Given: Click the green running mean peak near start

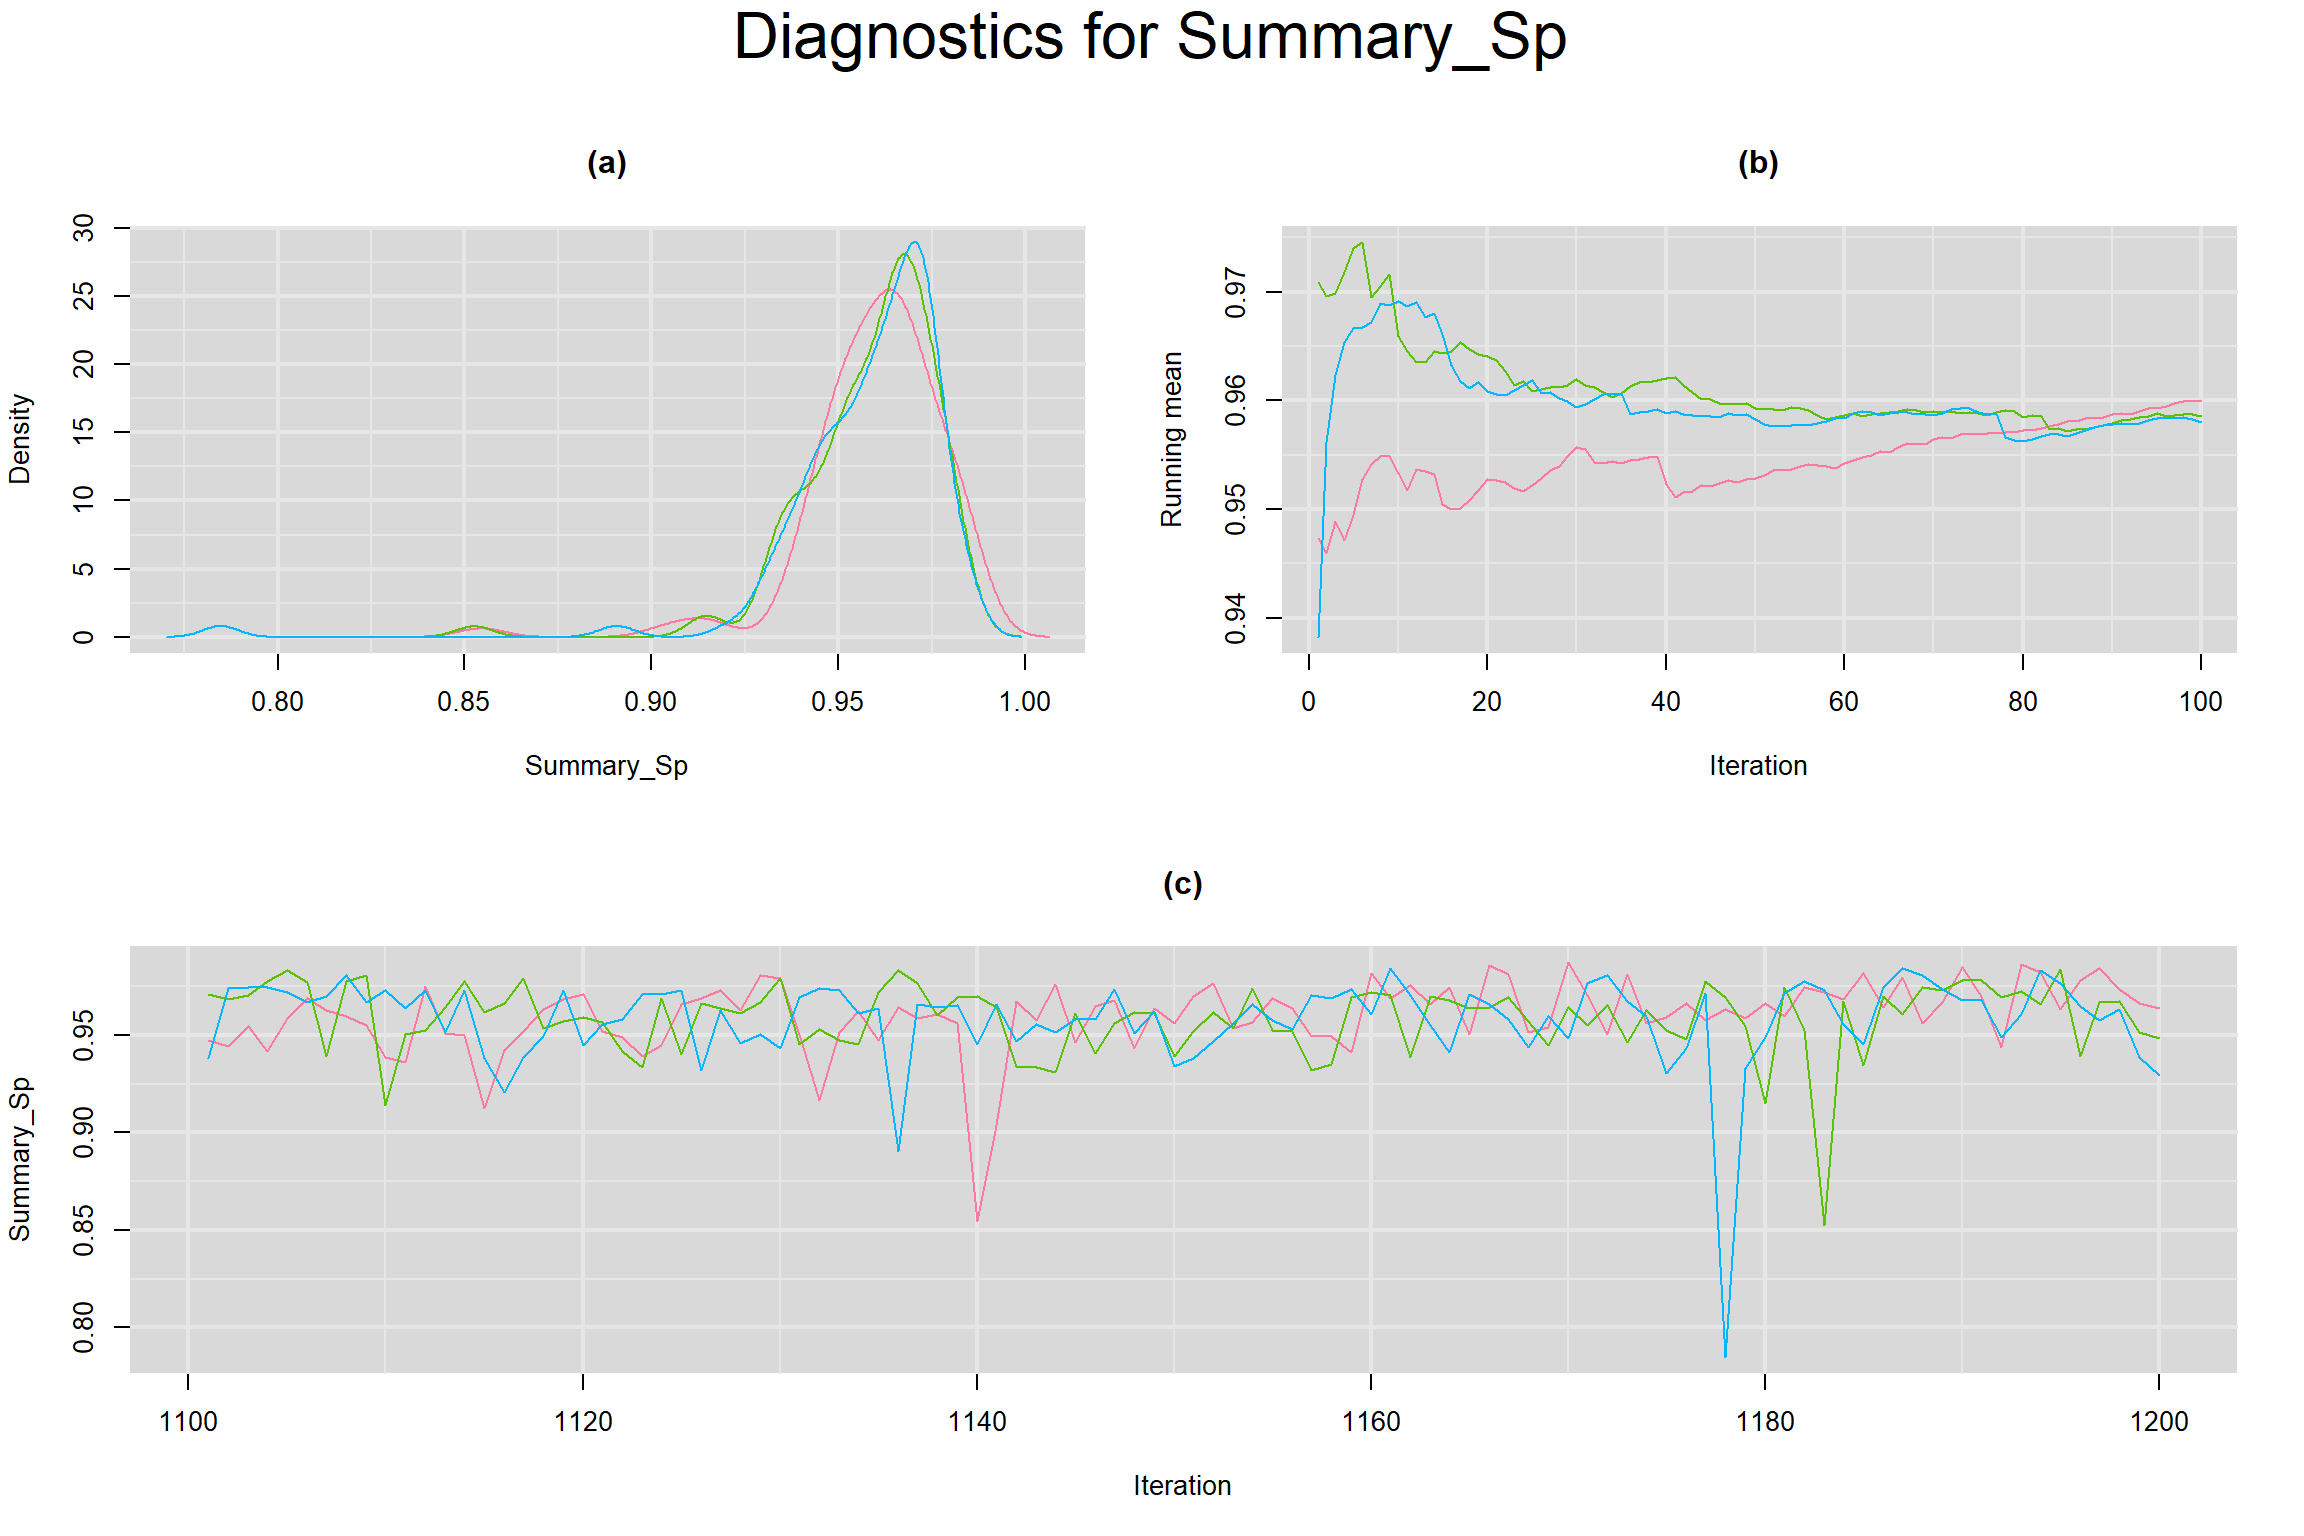Looking at the screenshot, I should tap(1361, 243).
